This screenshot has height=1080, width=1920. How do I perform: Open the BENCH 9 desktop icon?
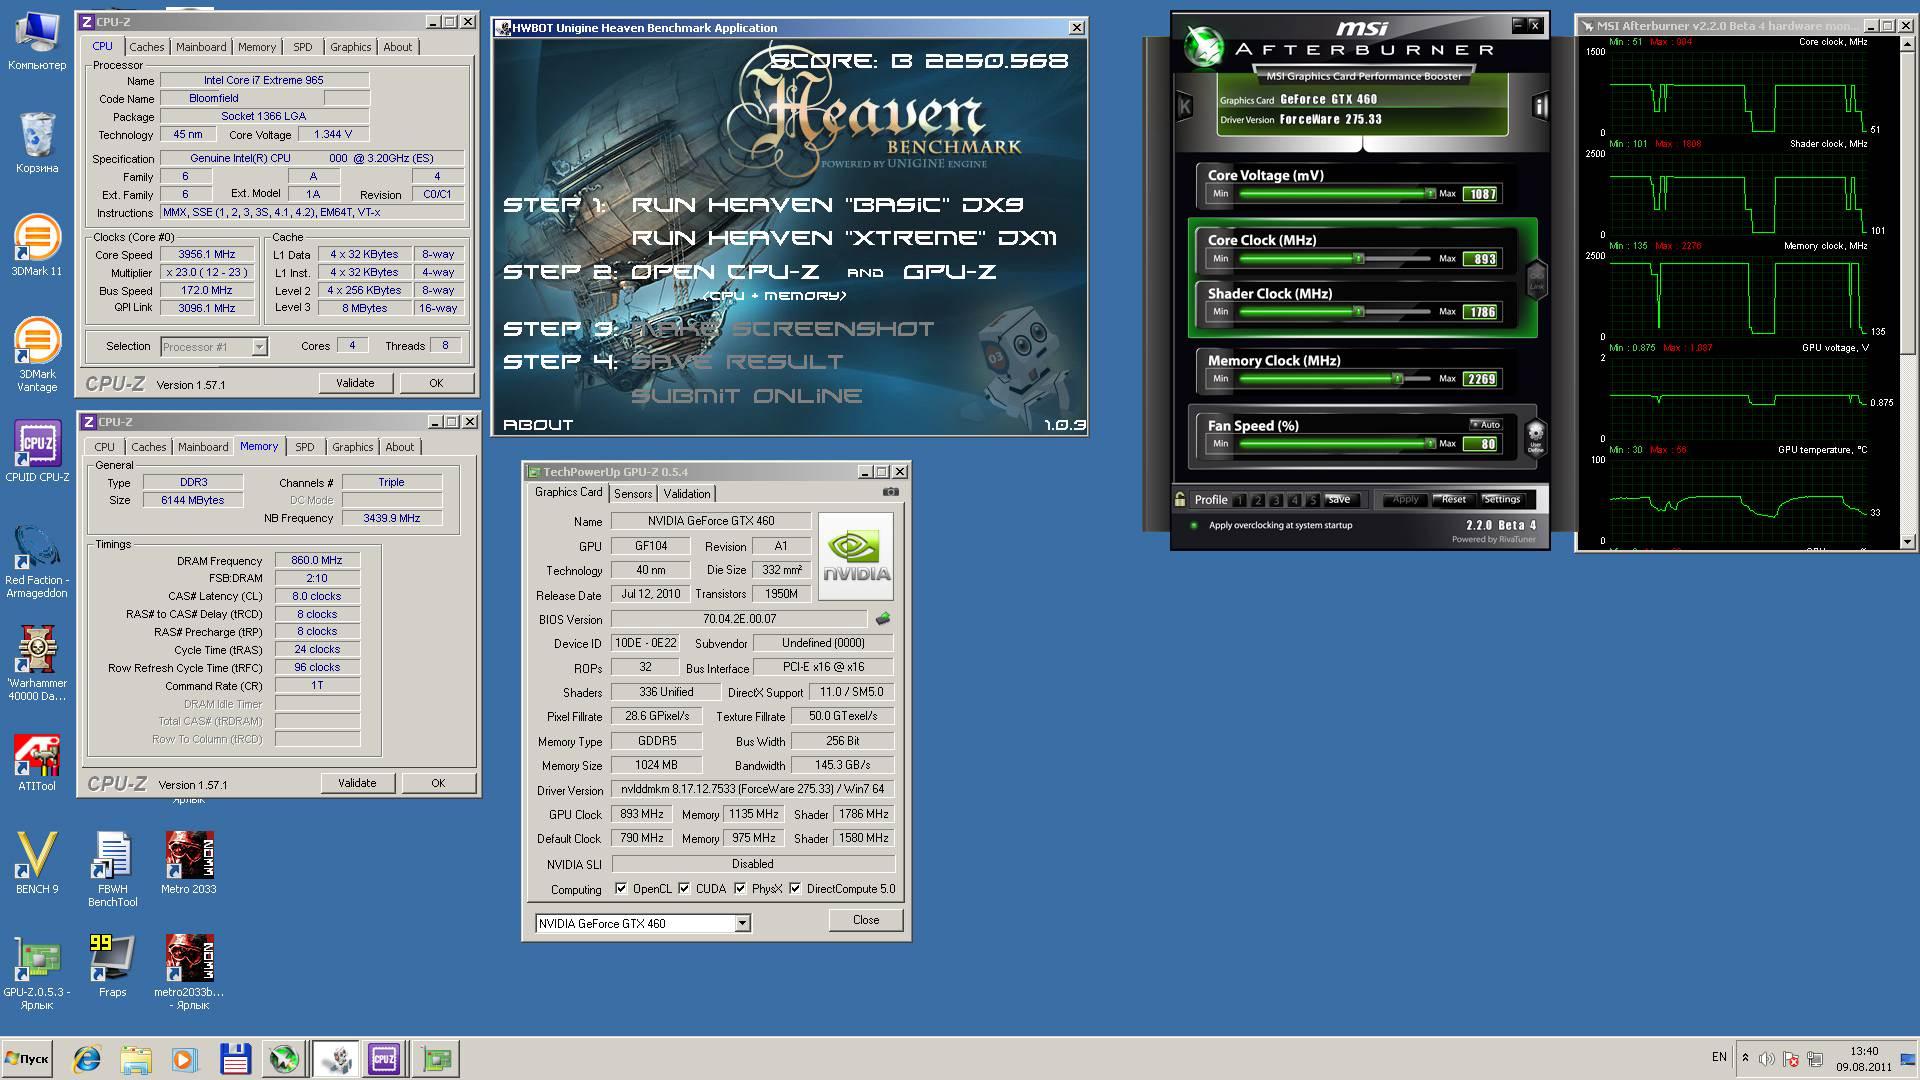pos(37,862)
